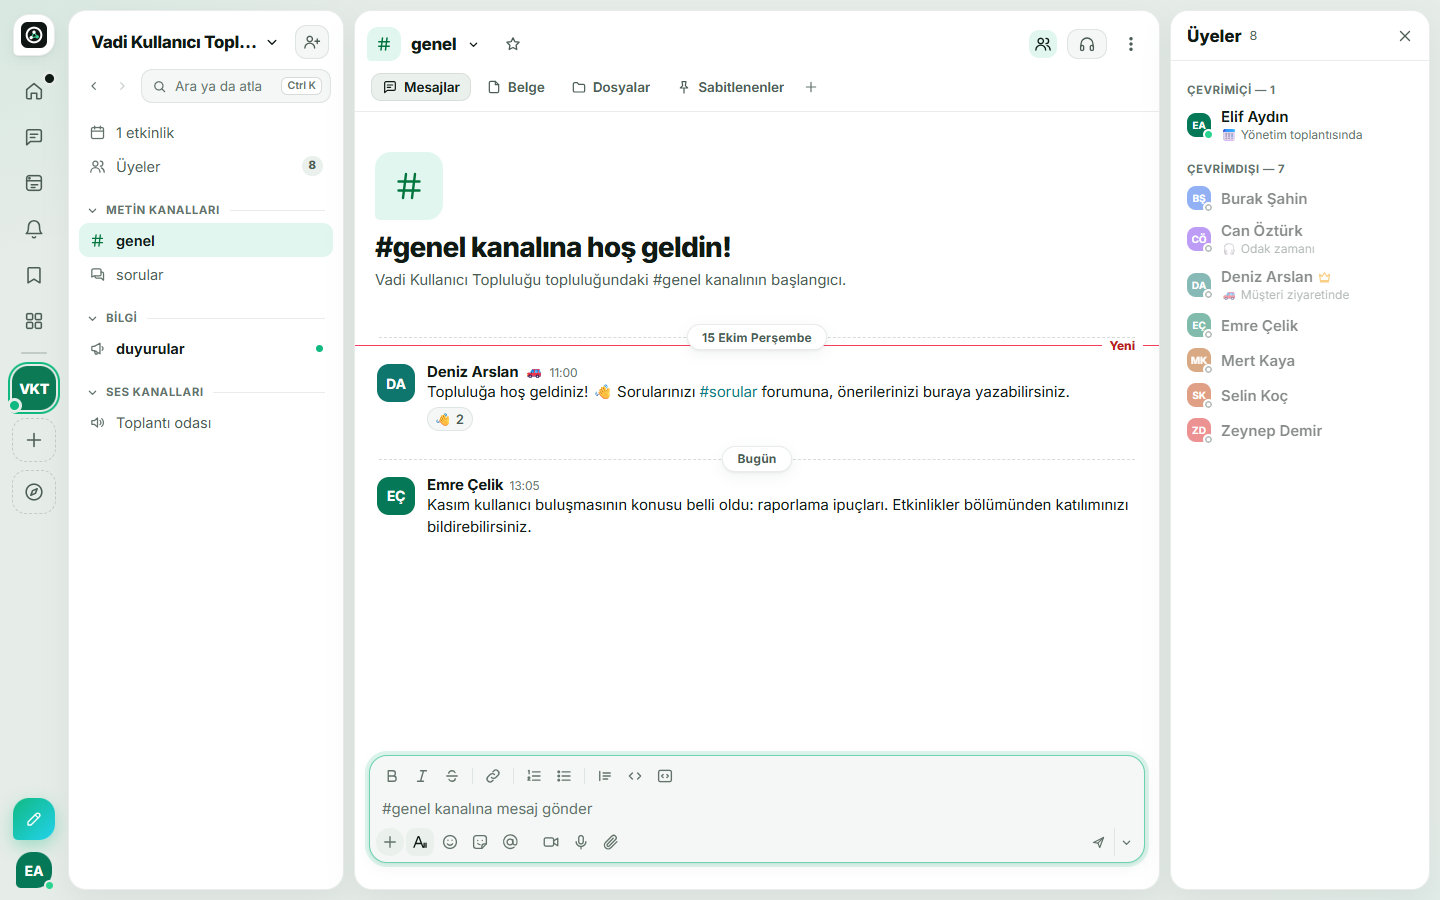Insert a bulleted list
Image resolution: width=1440 pixels, height=900 pixels.
pos(564,776)
